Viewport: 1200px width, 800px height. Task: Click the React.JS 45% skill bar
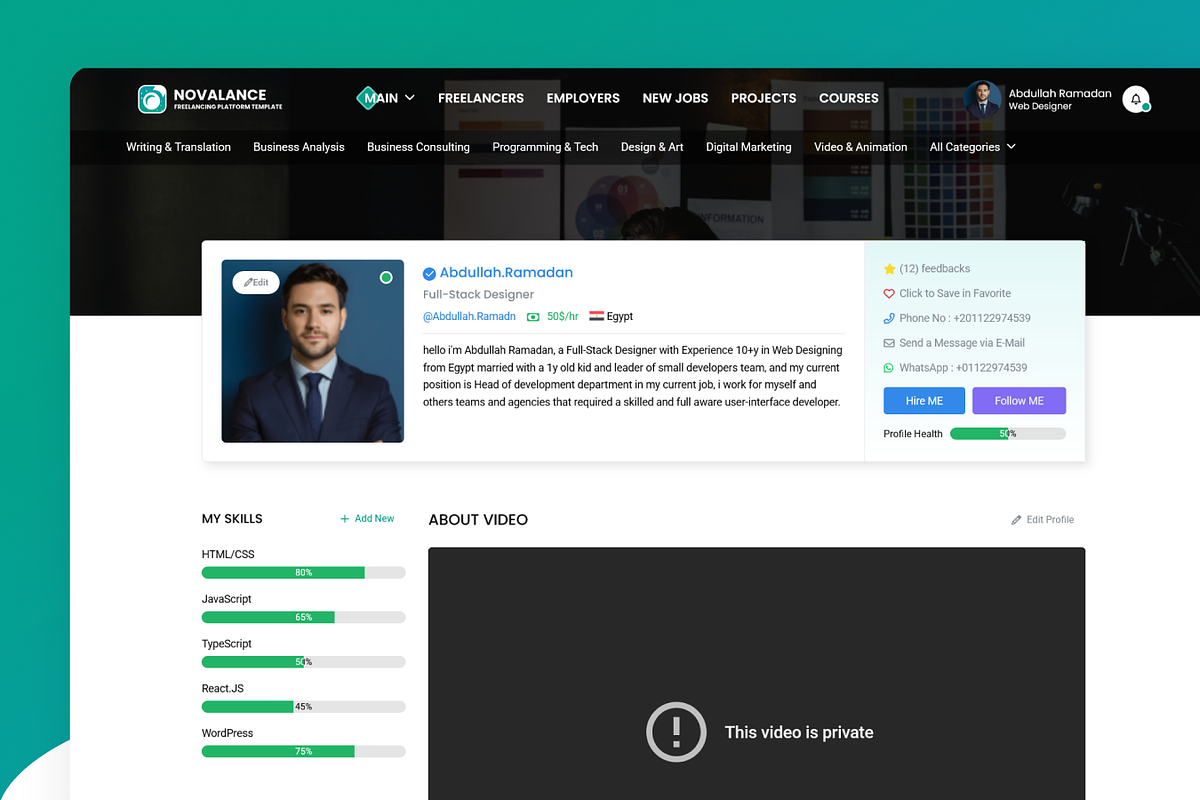(304, 707)
